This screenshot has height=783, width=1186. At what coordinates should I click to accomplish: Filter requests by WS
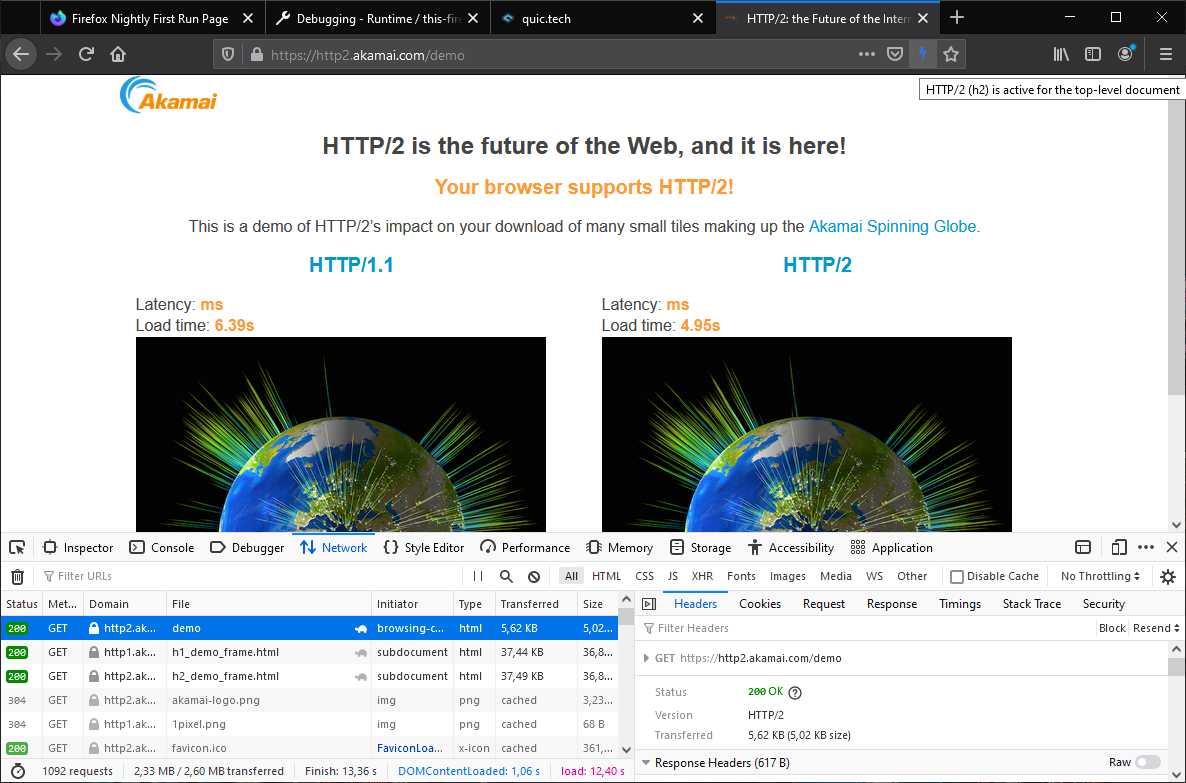874,576
